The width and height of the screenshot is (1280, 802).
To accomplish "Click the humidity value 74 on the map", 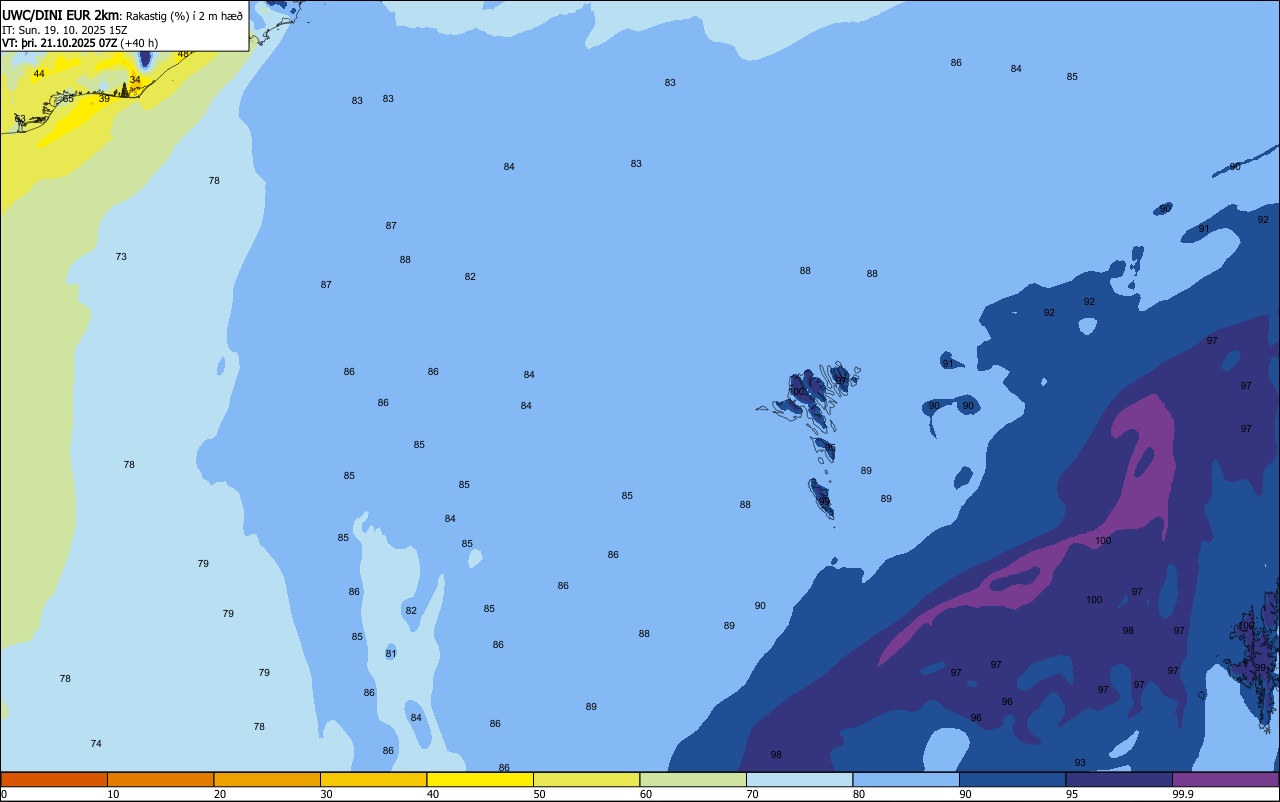I will pos(96,744).
